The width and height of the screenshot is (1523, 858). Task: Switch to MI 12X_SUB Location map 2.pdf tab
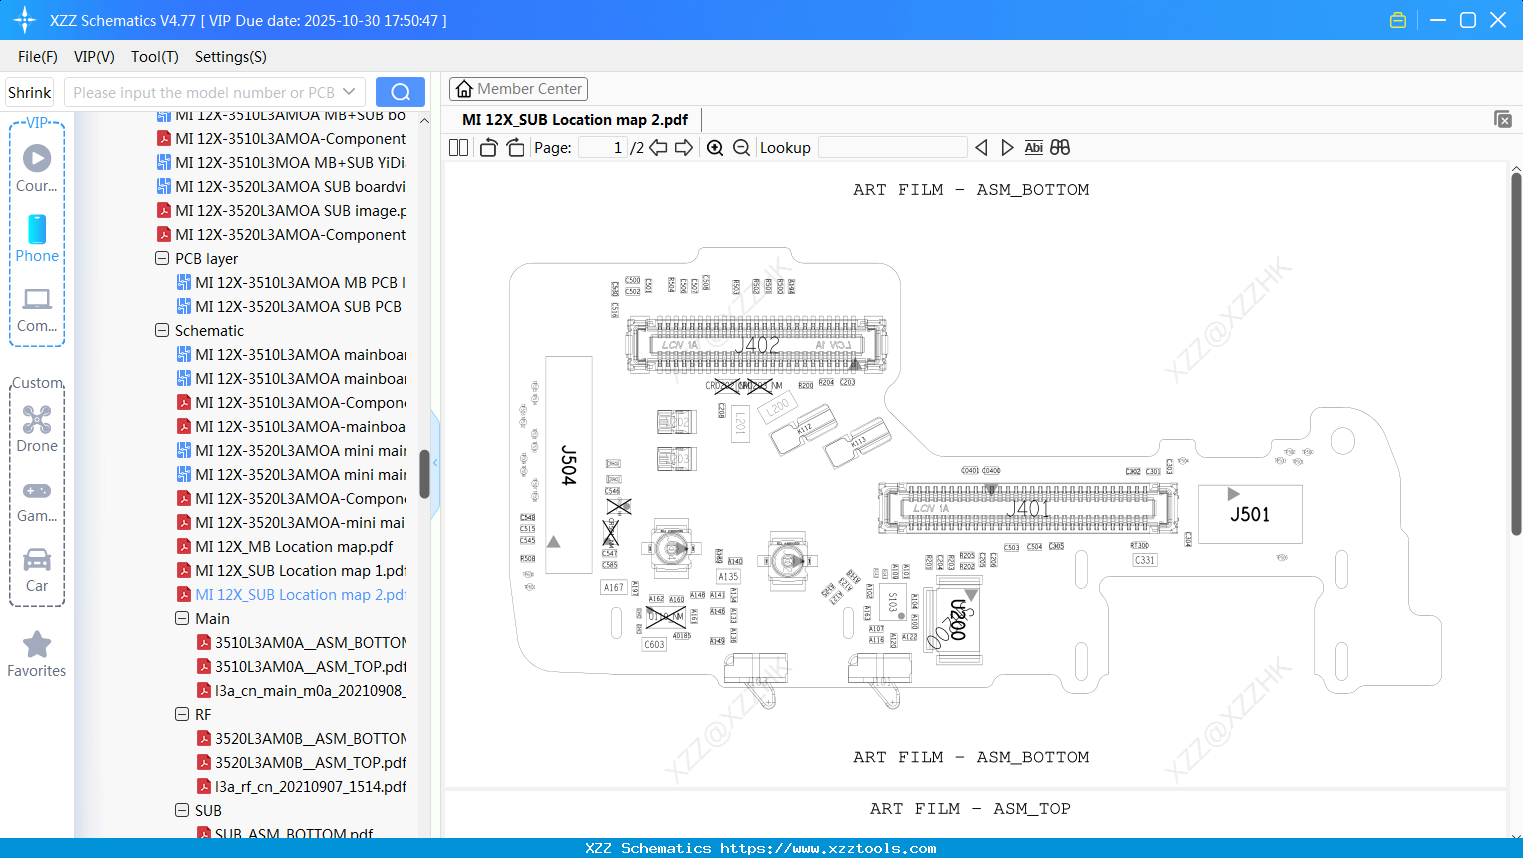574,119
